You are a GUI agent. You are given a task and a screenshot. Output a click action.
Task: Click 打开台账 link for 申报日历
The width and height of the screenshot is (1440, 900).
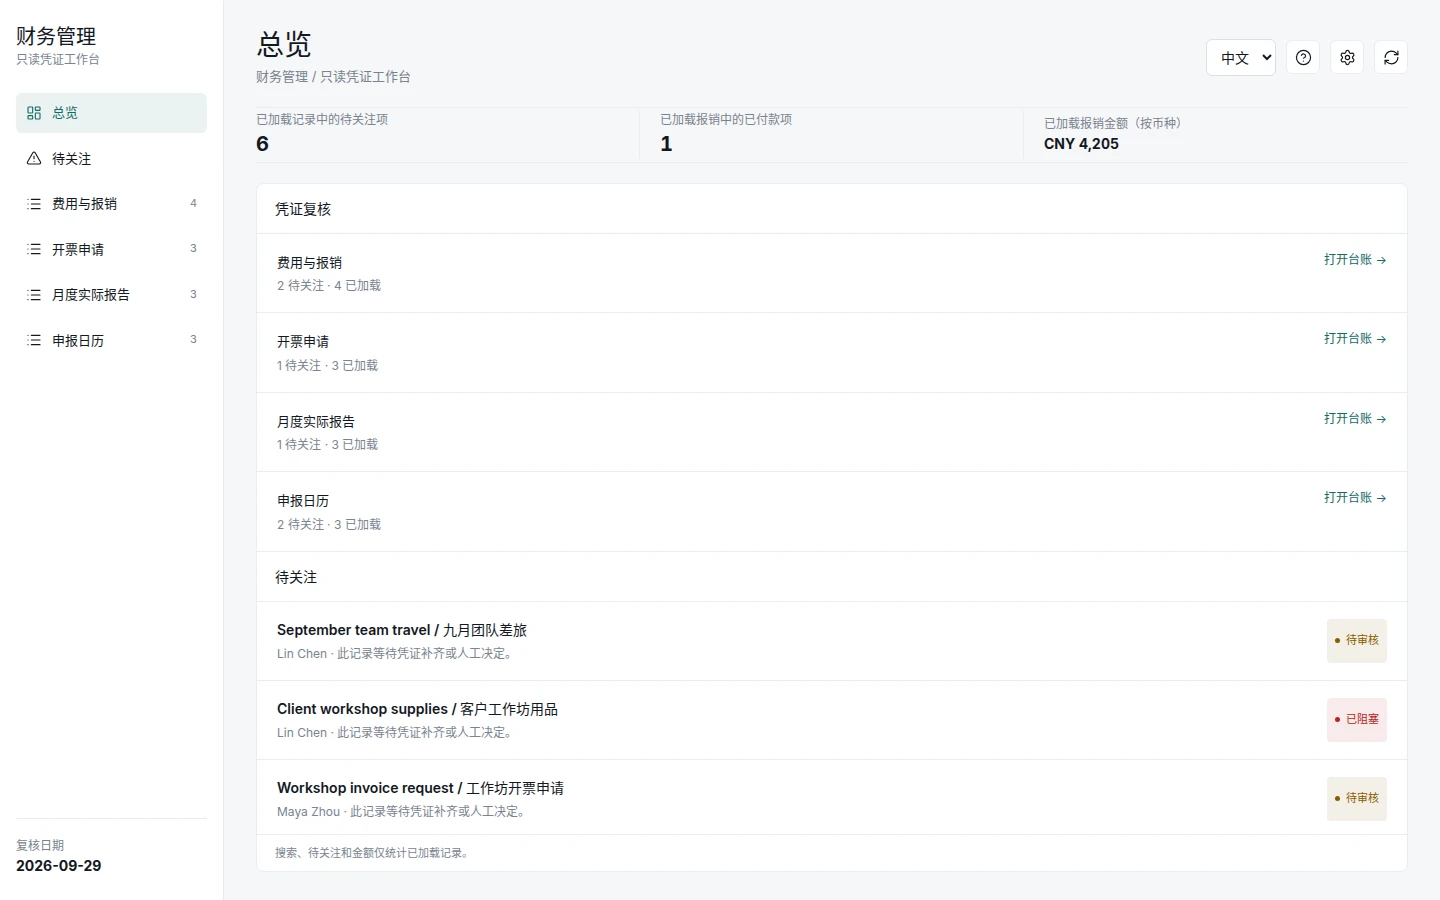tap(1355, 498)
